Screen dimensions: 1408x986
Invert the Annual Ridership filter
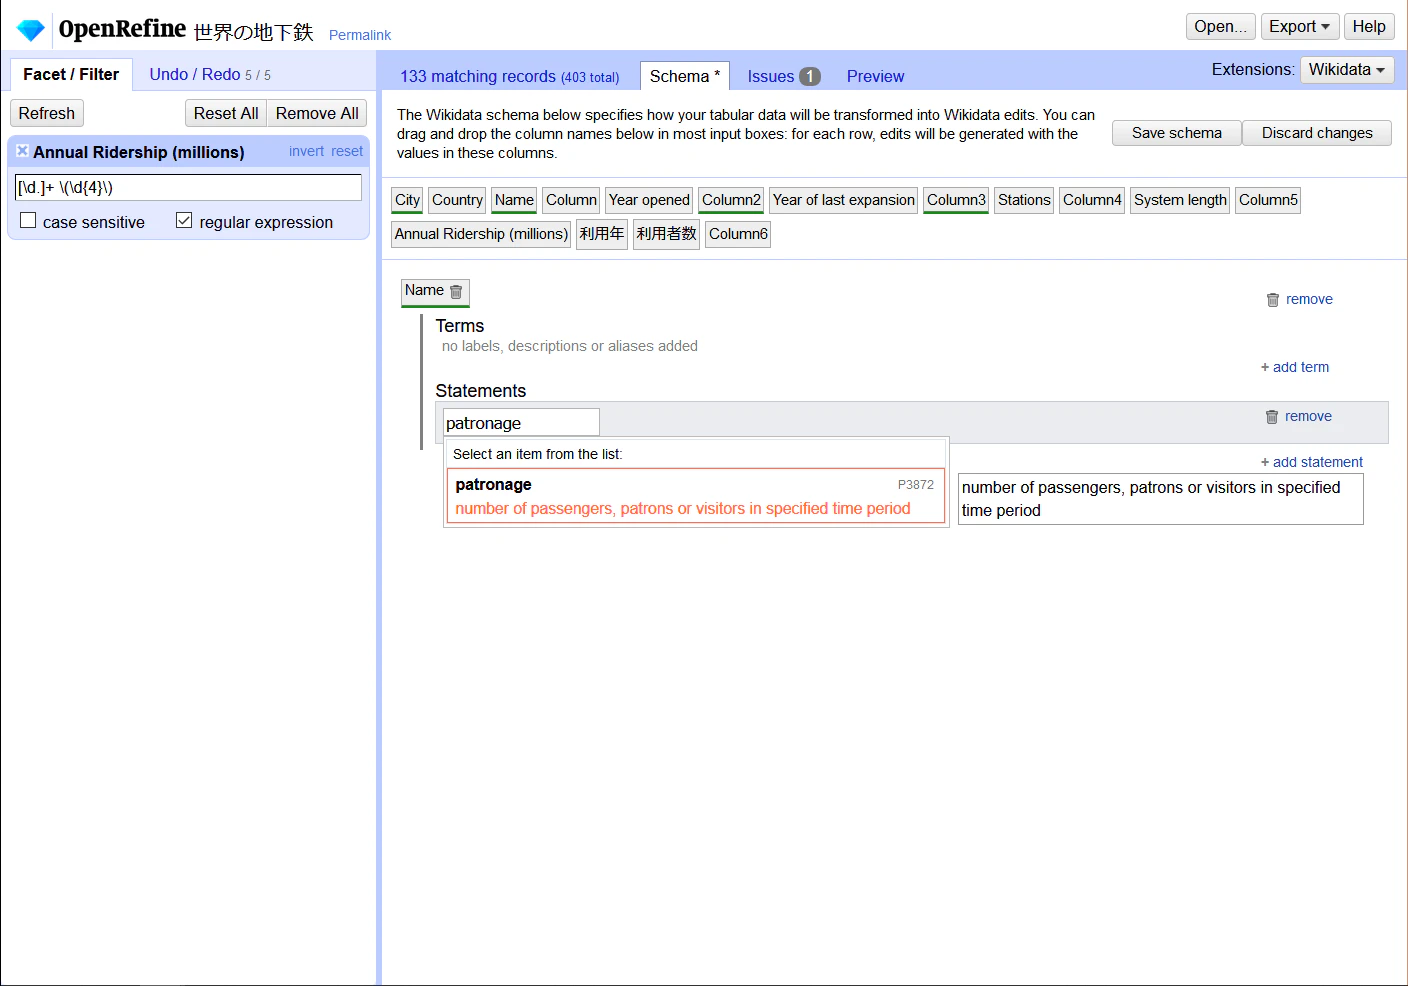[x=306, y=151]
